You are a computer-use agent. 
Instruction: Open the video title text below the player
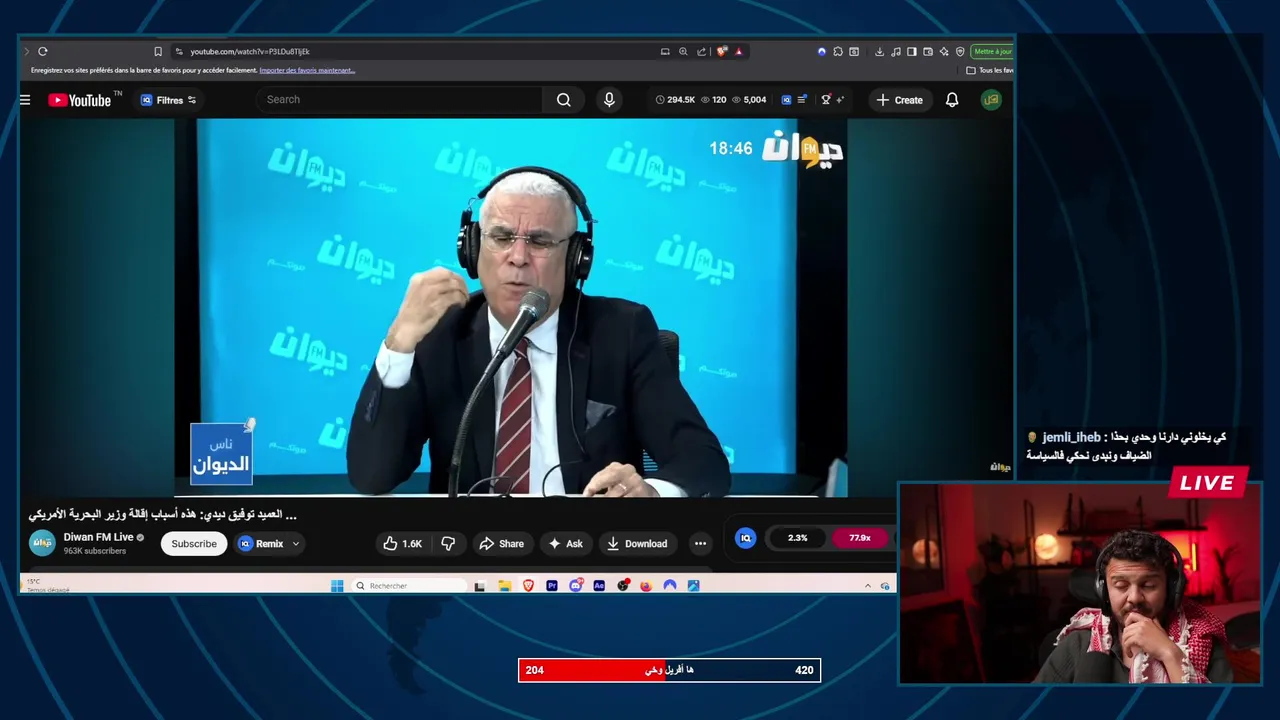click(x=163, y=514)
